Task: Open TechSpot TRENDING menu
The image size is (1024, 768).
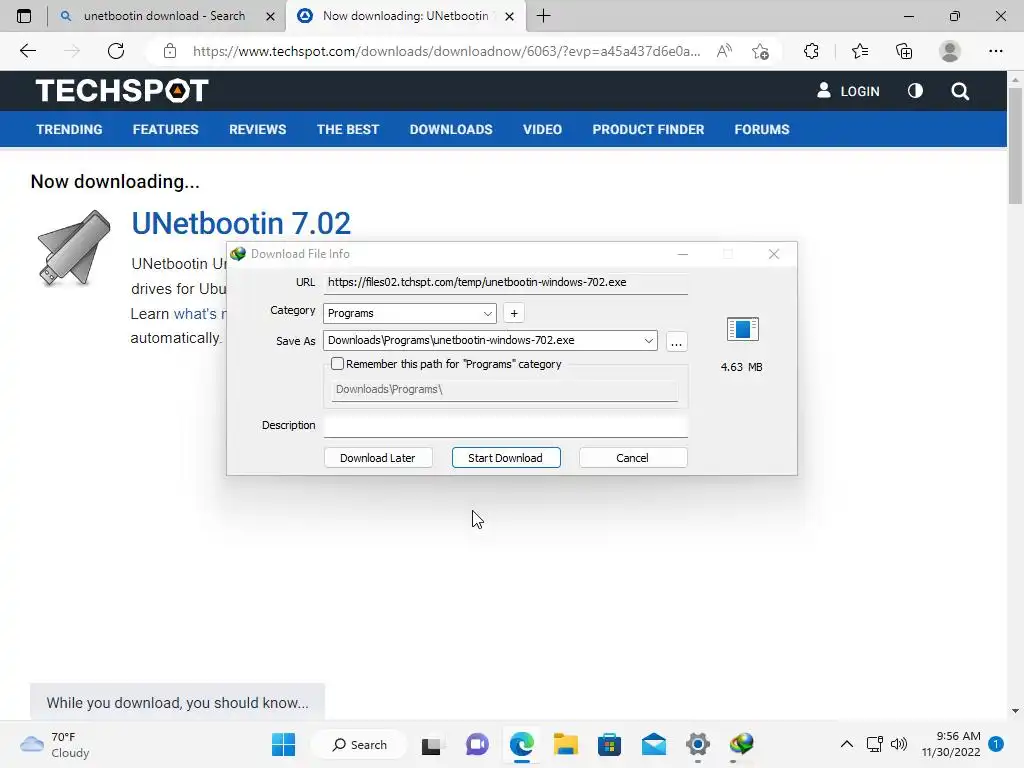Action: [69, 129]
